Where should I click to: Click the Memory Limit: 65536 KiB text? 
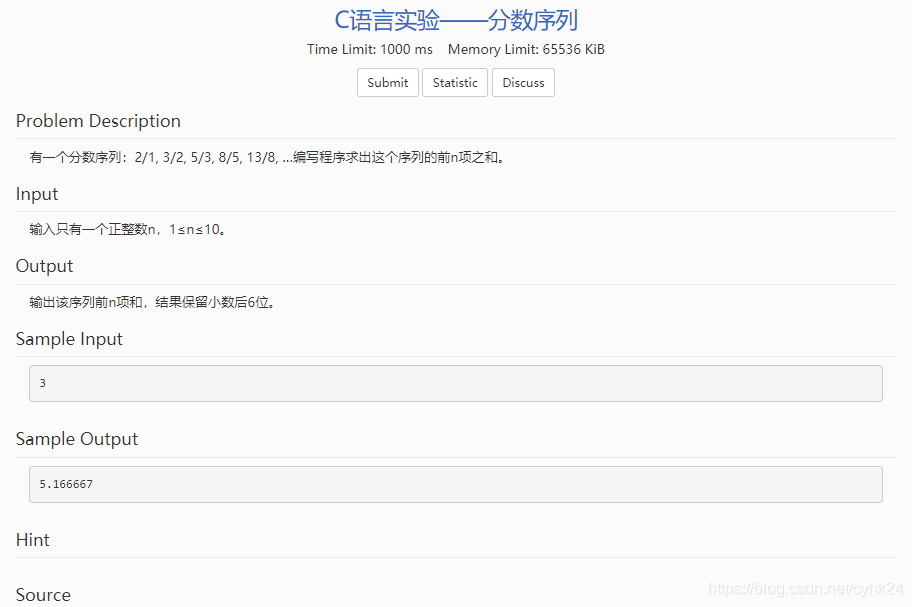click(526, 50)
